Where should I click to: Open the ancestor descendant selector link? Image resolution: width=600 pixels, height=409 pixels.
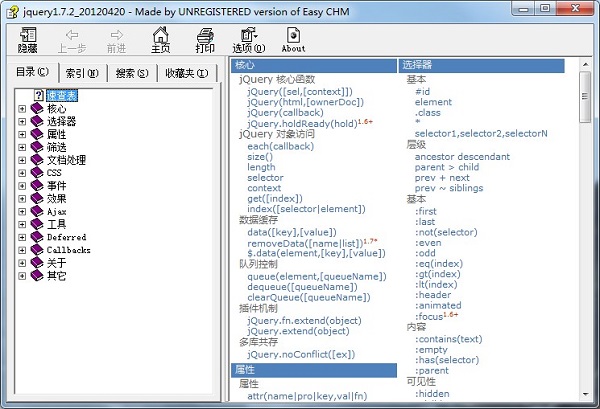(x=462, y=156)
